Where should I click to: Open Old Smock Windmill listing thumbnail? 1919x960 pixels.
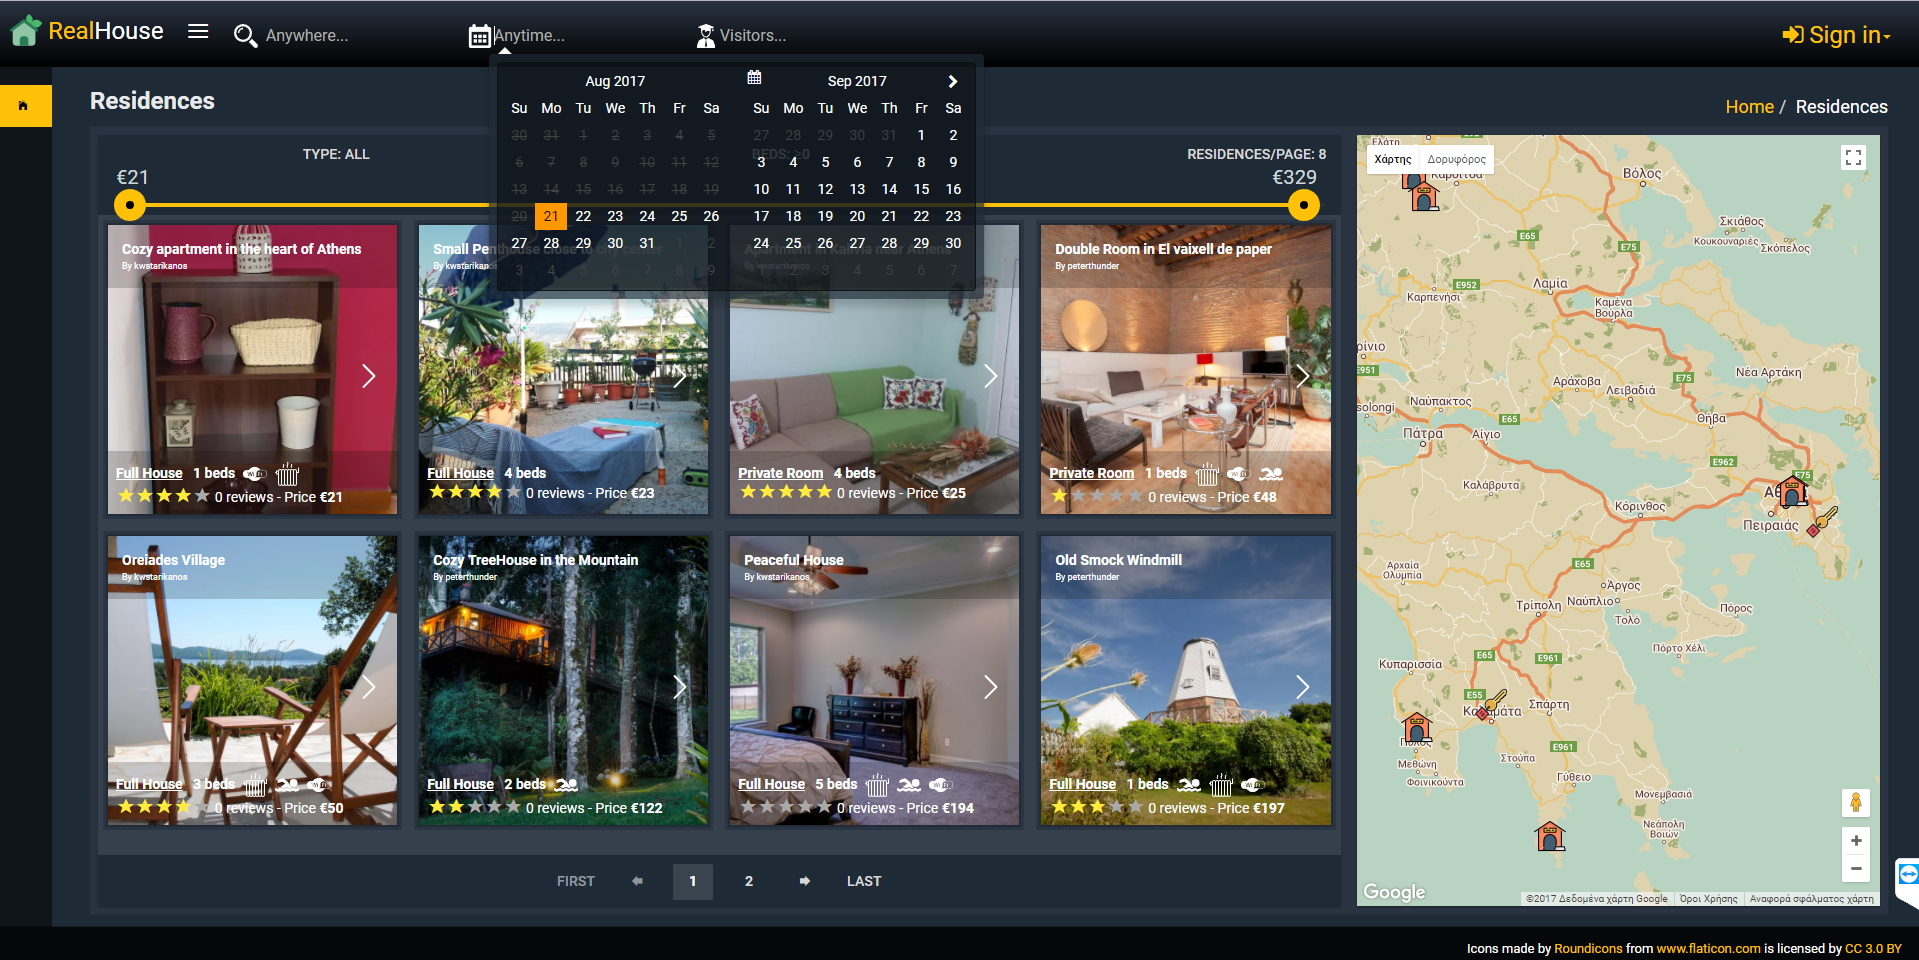click(1186, 680)
